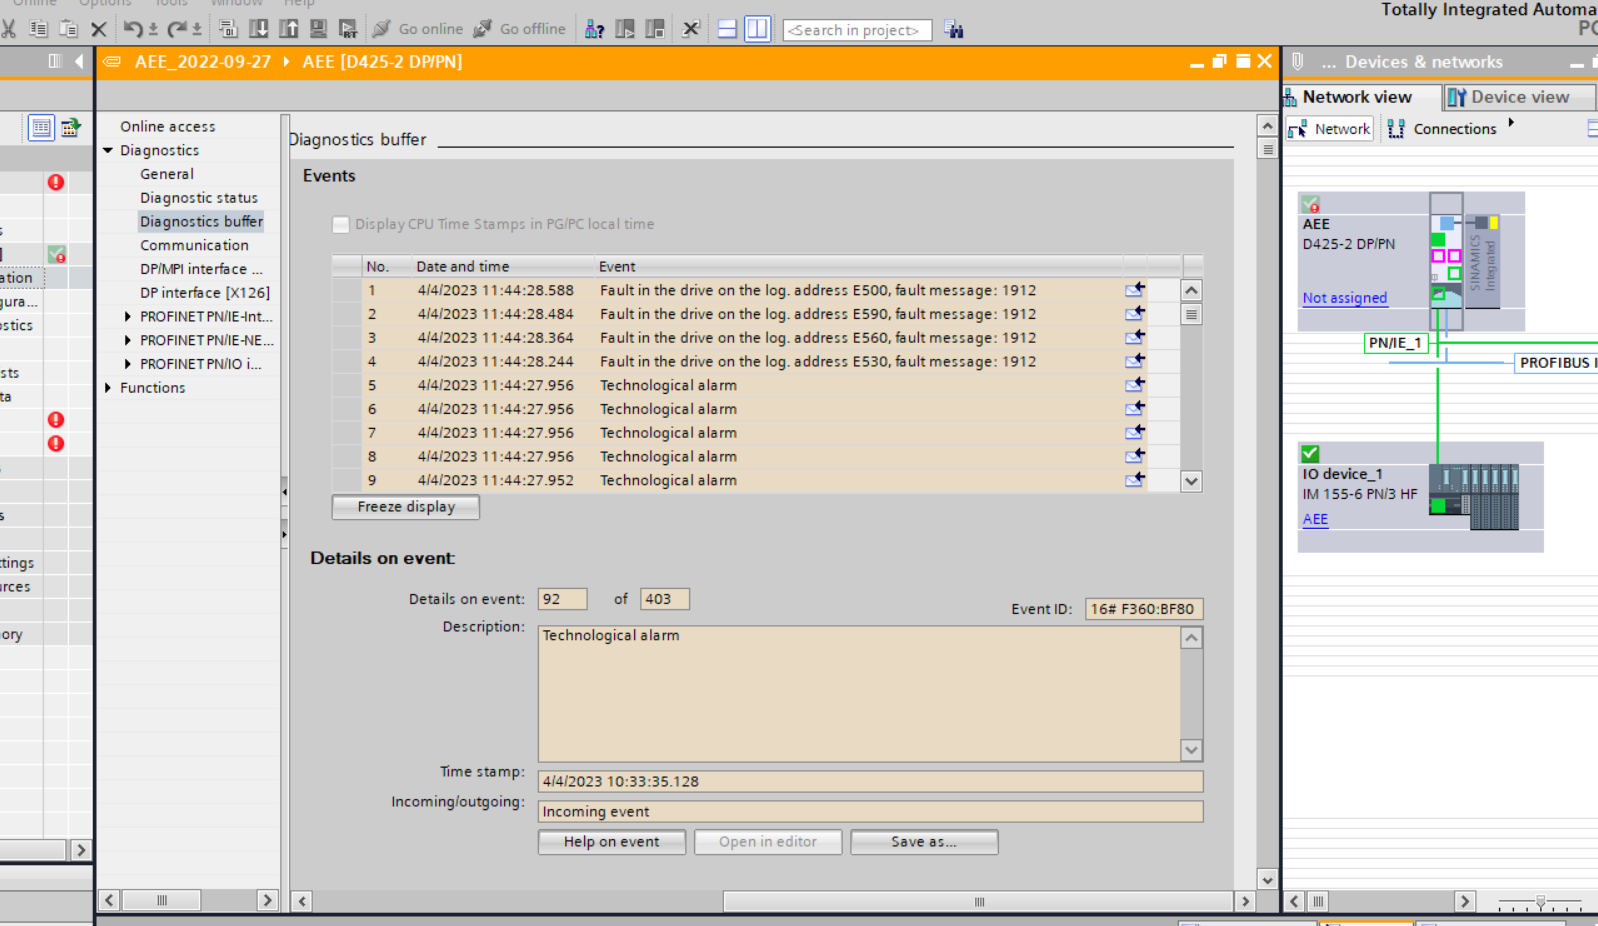
Task: Expand the PROFINET PN/IO interface node
Action: point(128,364)
